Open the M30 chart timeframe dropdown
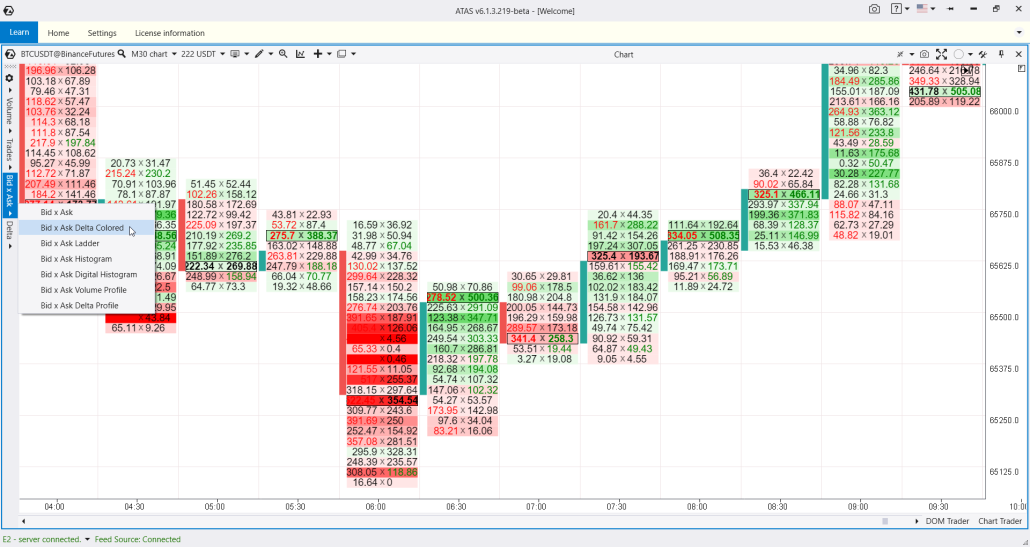The height and width of the screenshot is (547, 1030). click(x=154, y=54)
